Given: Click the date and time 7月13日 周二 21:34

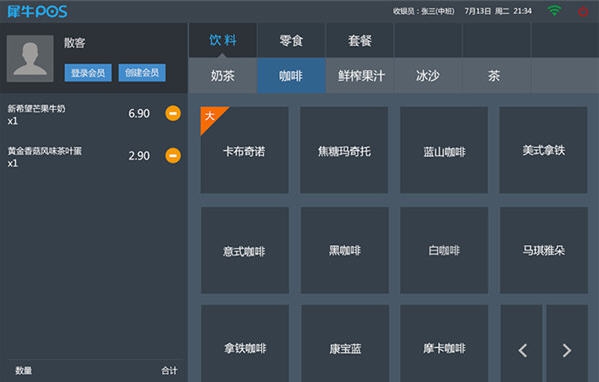Looking at the screenshot, I should [498, 11].
